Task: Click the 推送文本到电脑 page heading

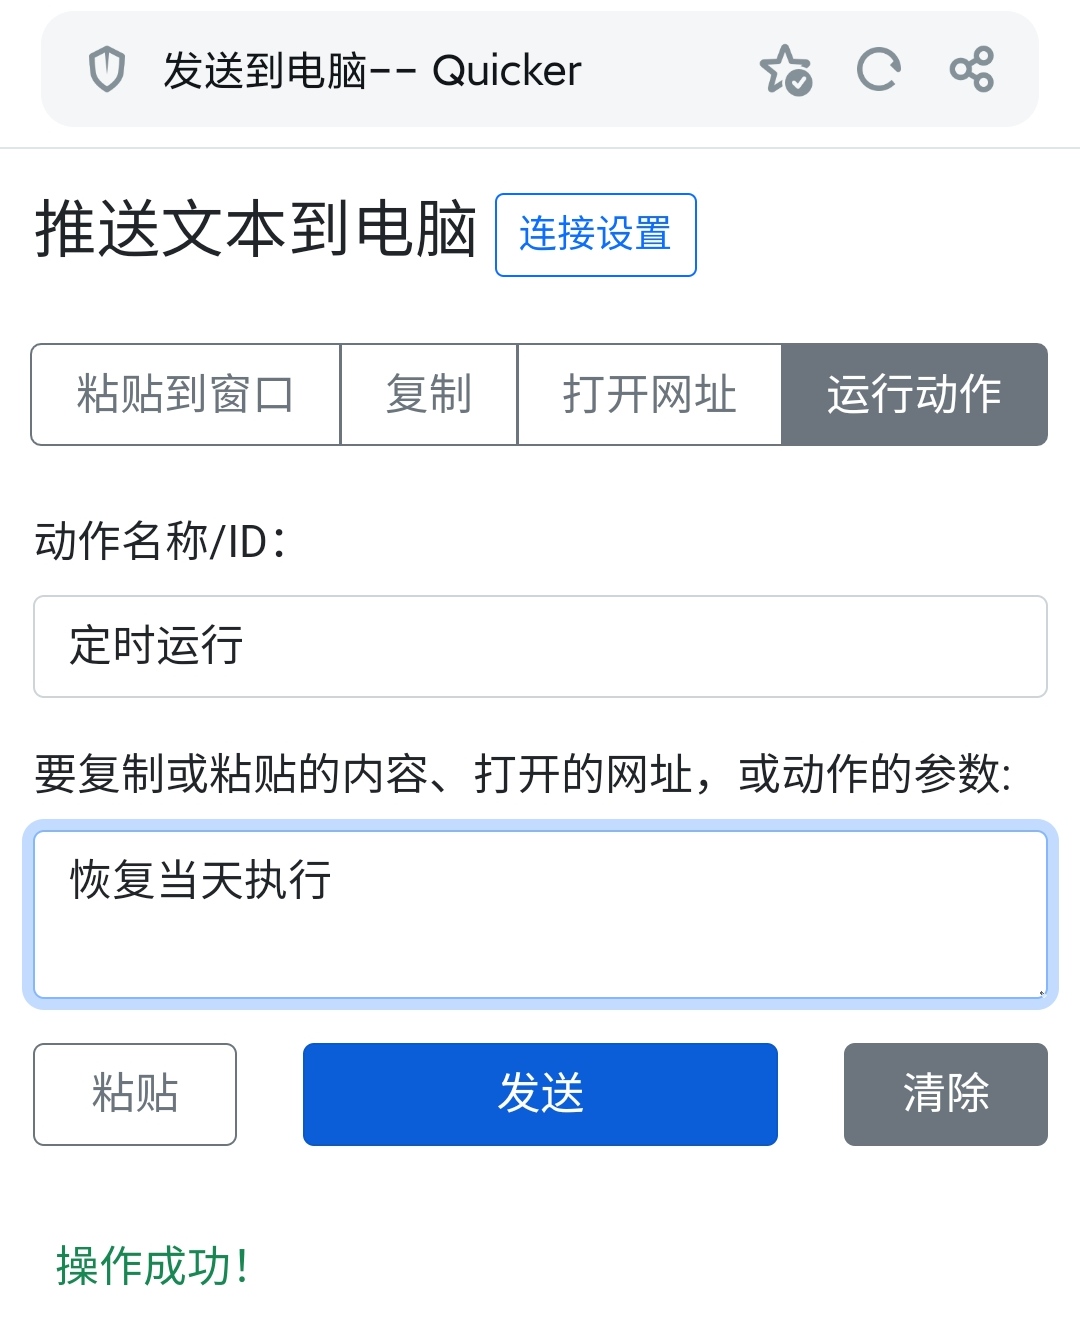Action: [x=255, y=229]
